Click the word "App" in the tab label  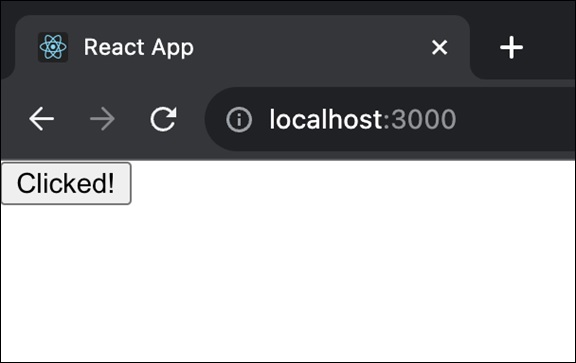point(173,48)
